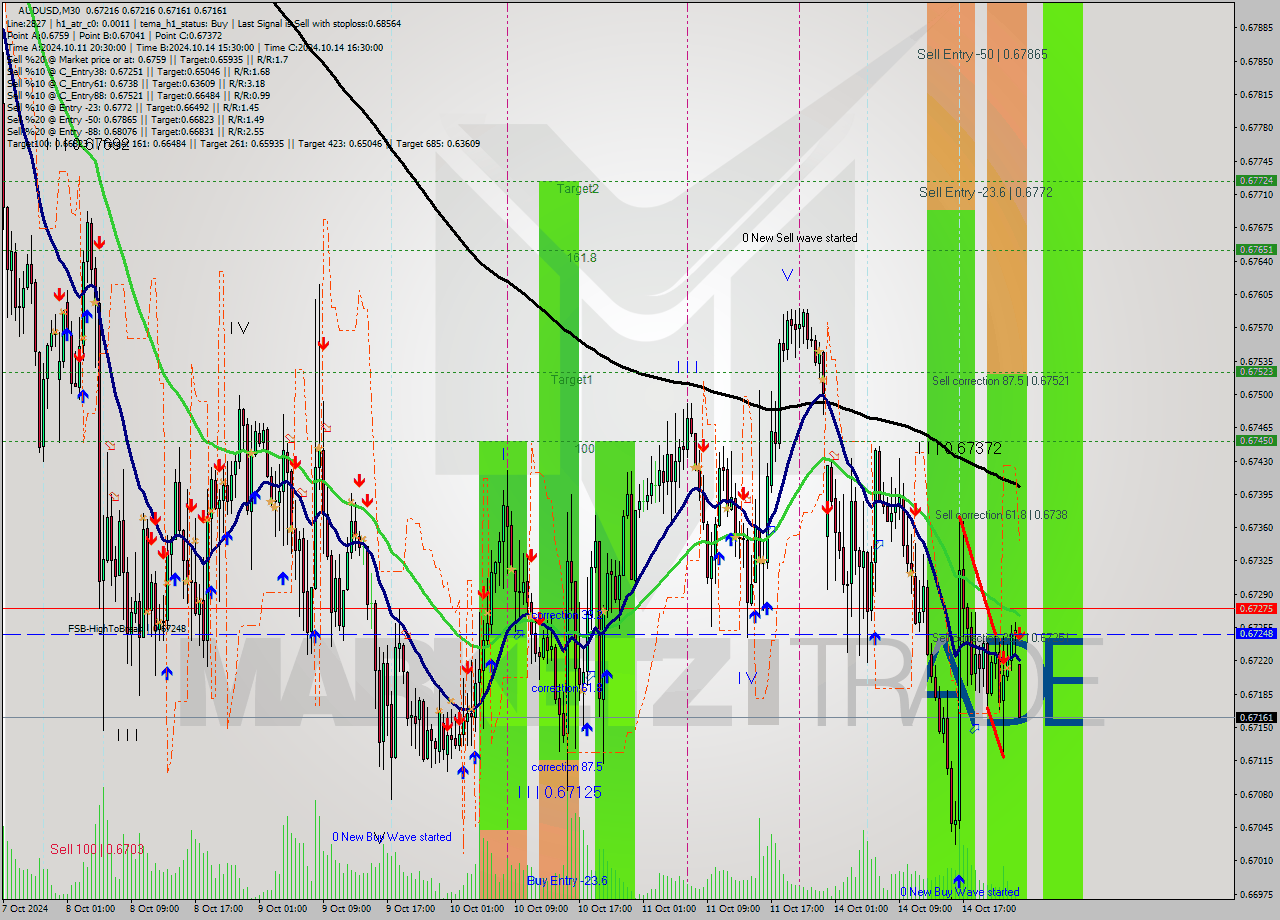
Task: Click the '10 Oct 01:00' time axis label
Action: (x=476, y=909)
